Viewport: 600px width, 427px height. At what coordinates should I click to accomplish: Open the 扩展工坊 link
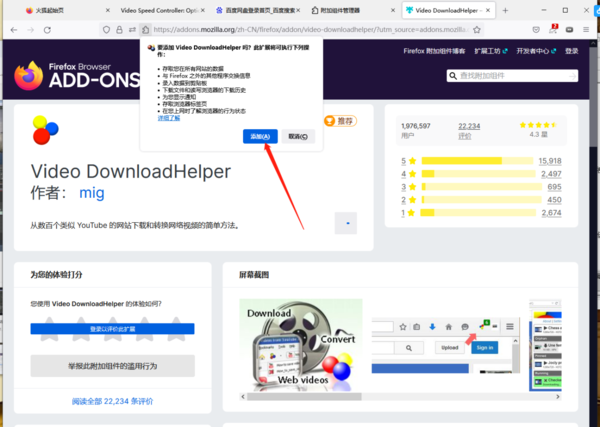coord(491,51)
